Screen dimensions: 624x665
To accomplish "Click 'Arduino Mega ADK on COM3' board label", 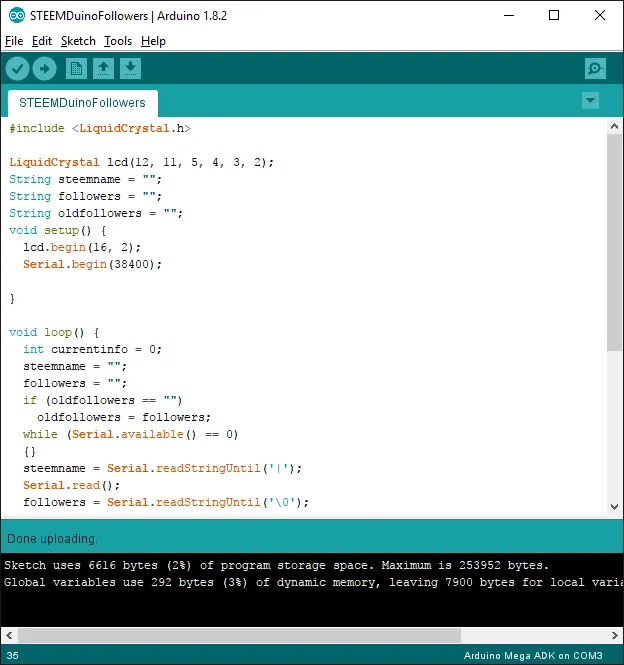I will click(x=533, y=655).
